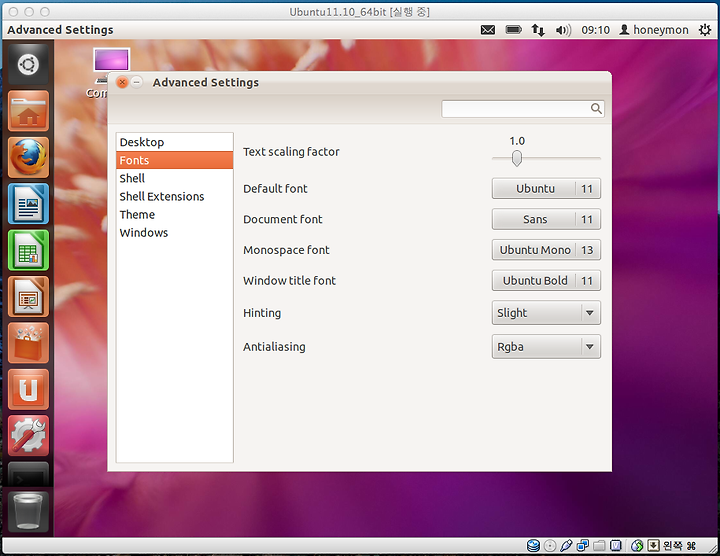Click the search magnifier icon in Advanced Settings
Screen dimensions: 720x556
[x=596, y=109]
